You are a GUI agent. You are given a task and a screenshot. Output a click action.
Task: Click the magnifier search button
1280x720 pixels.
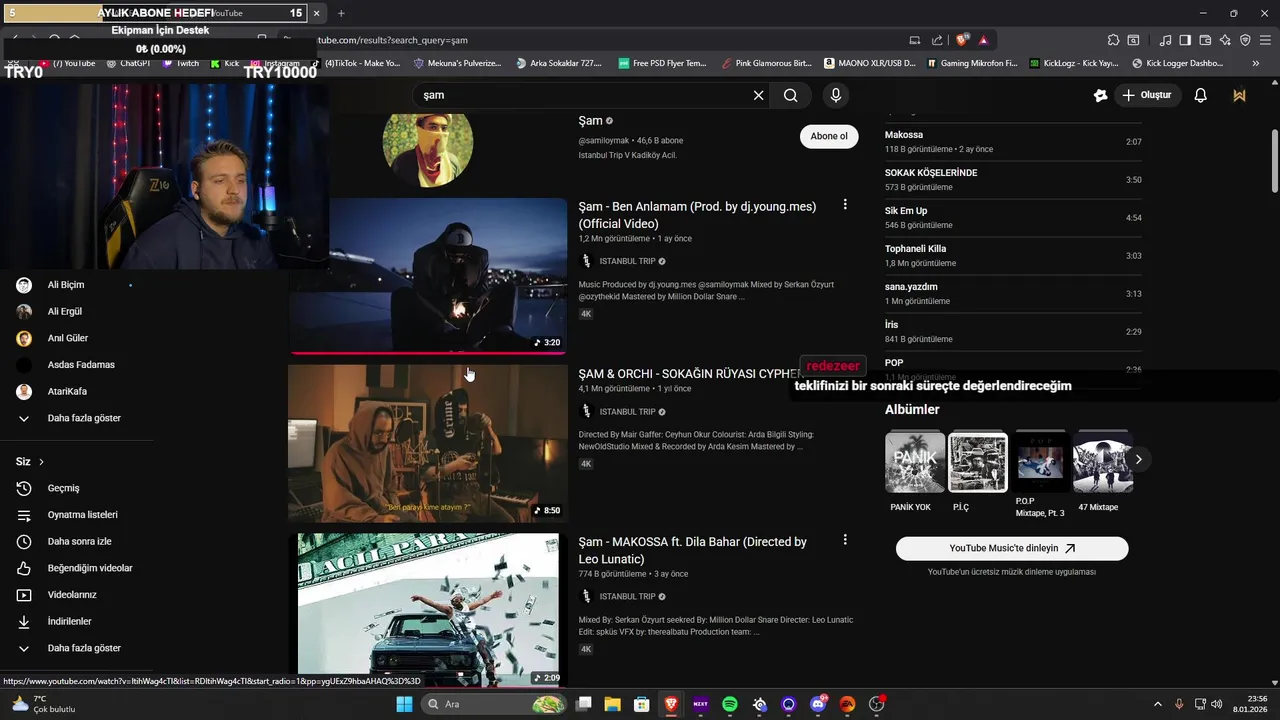[x=791, y=95]
